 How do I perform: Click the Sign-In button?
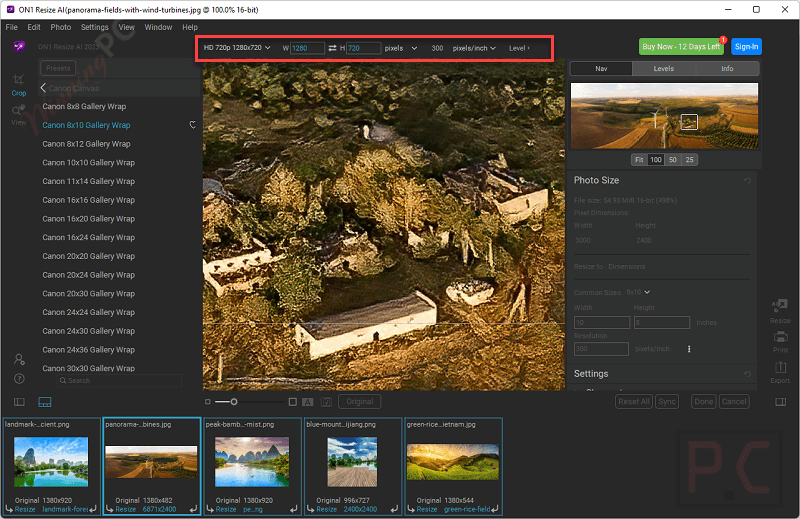[746, 47]
